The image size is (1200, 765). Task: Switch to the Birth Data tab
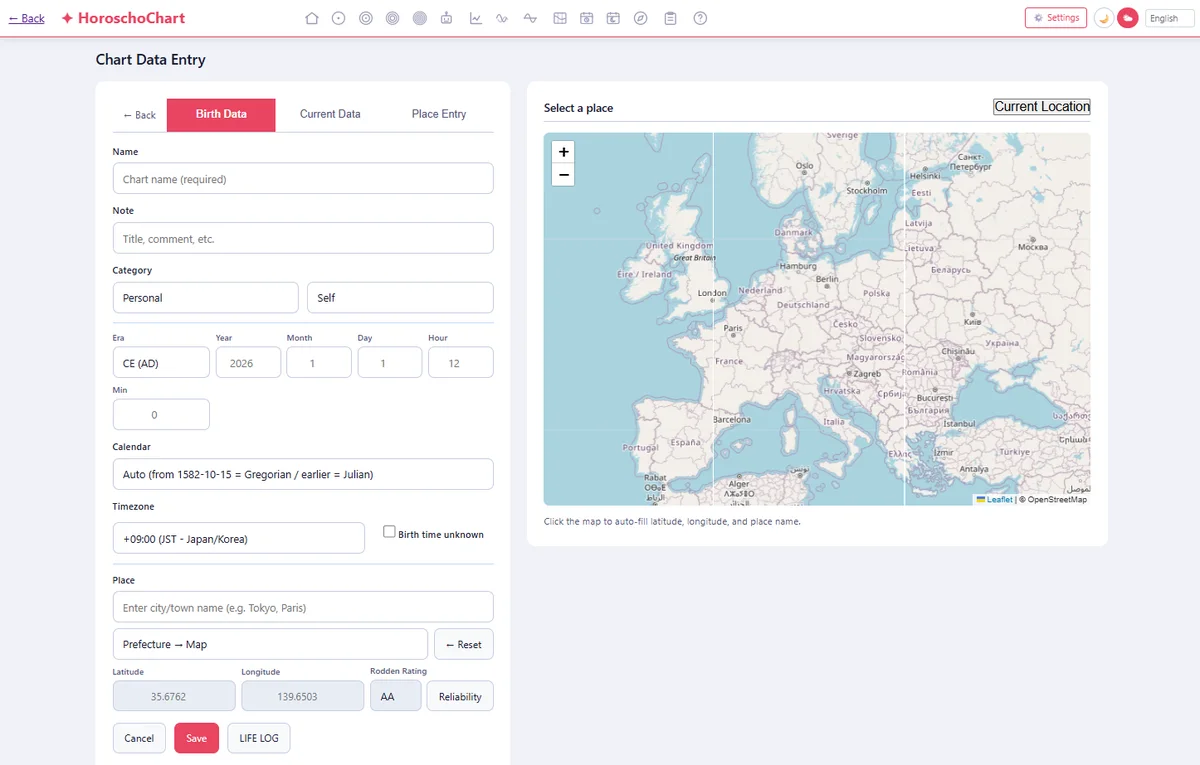[x=221, y=115]
